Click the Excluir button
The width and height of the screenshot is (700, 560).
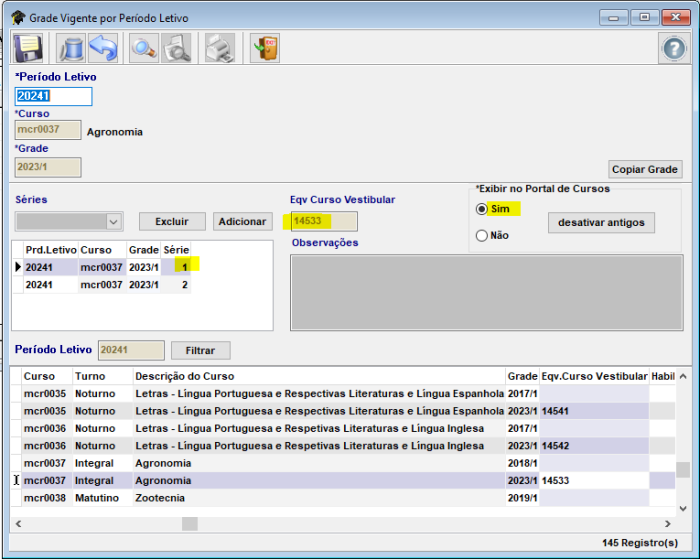pos(171,221)
